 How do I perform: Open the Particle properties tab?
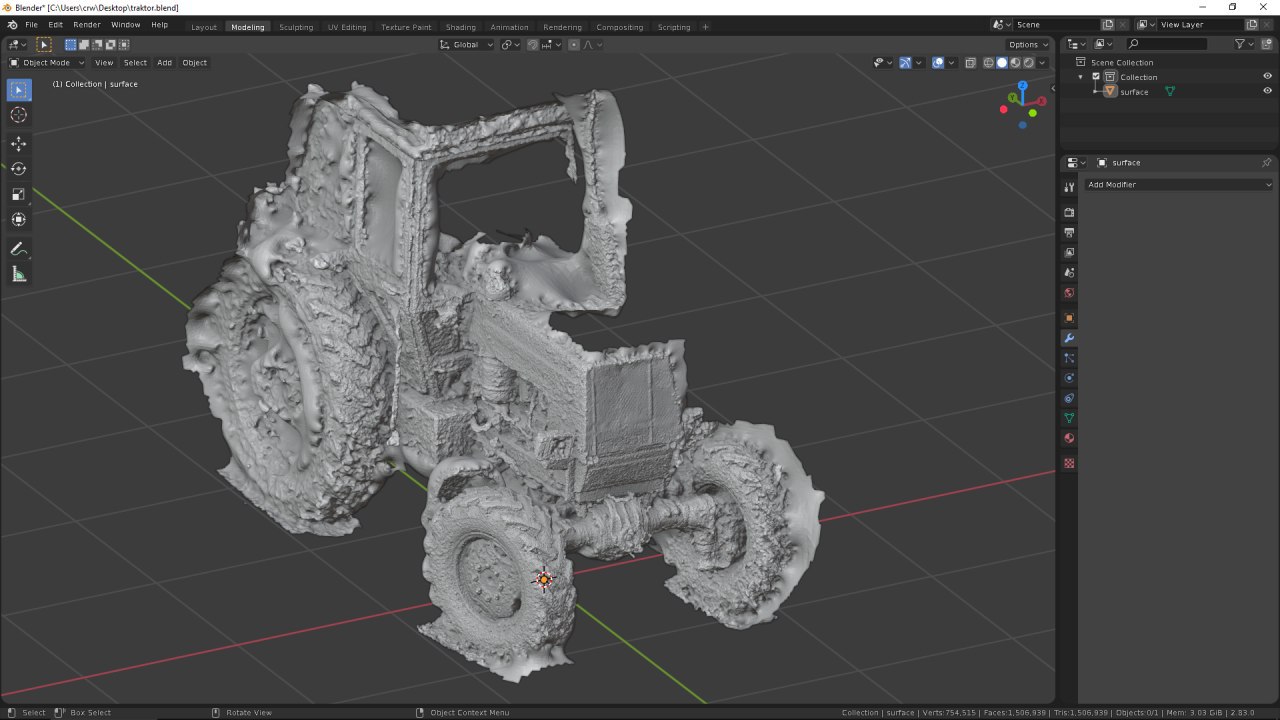pos(1069,358)
